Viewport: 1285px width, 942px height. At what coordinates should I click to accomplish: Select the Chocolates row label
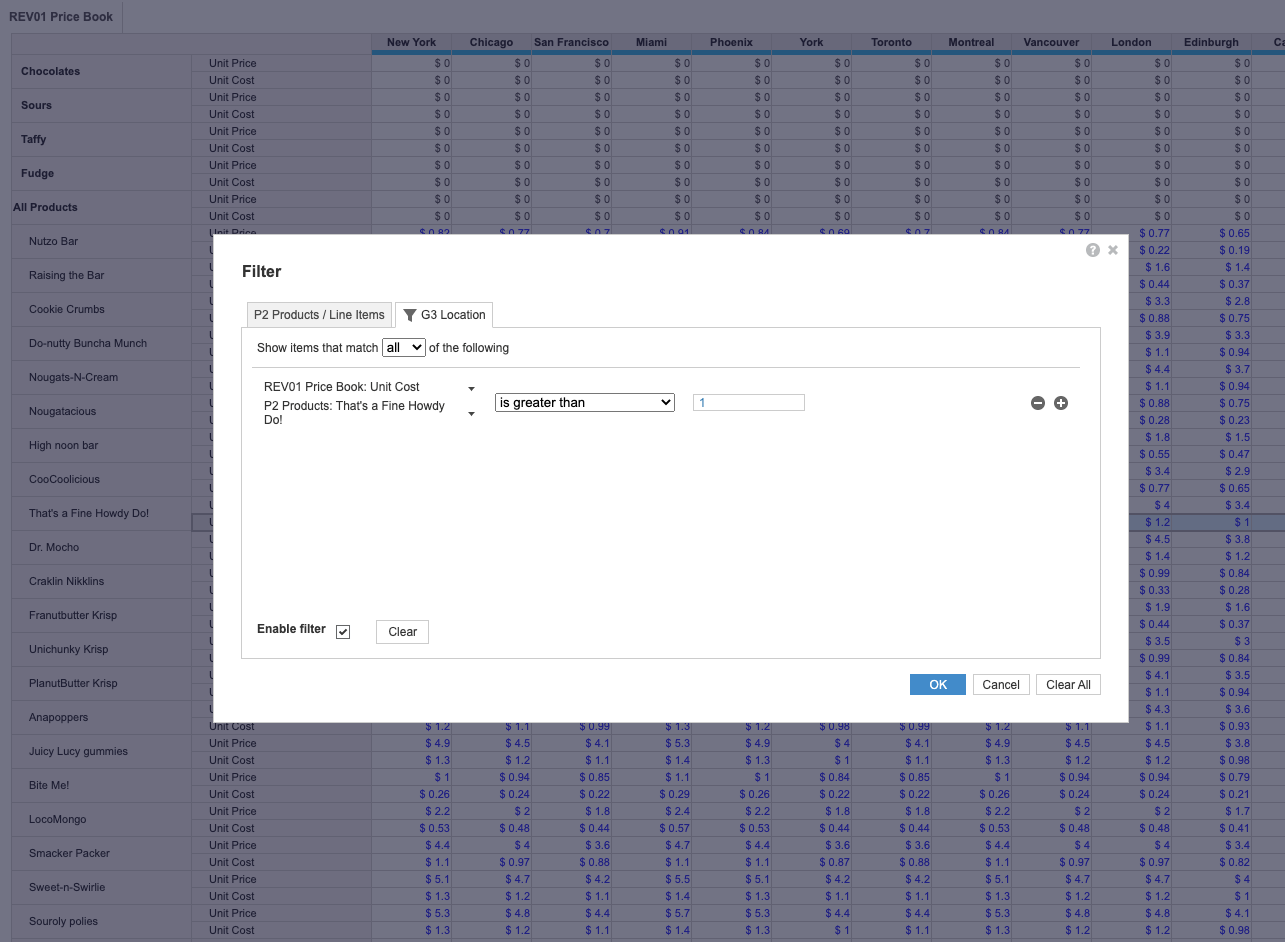pyautogui.click(x=50, y=71)
